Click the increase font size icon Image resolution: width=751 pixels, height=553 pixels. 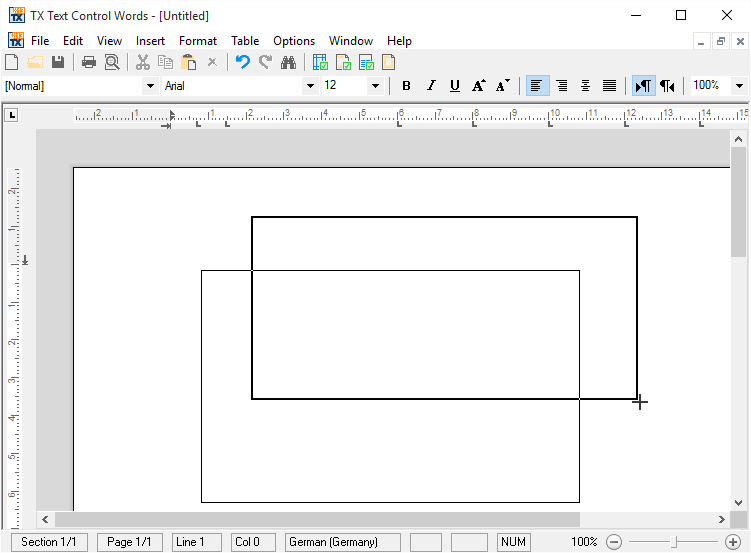[479, 86]
